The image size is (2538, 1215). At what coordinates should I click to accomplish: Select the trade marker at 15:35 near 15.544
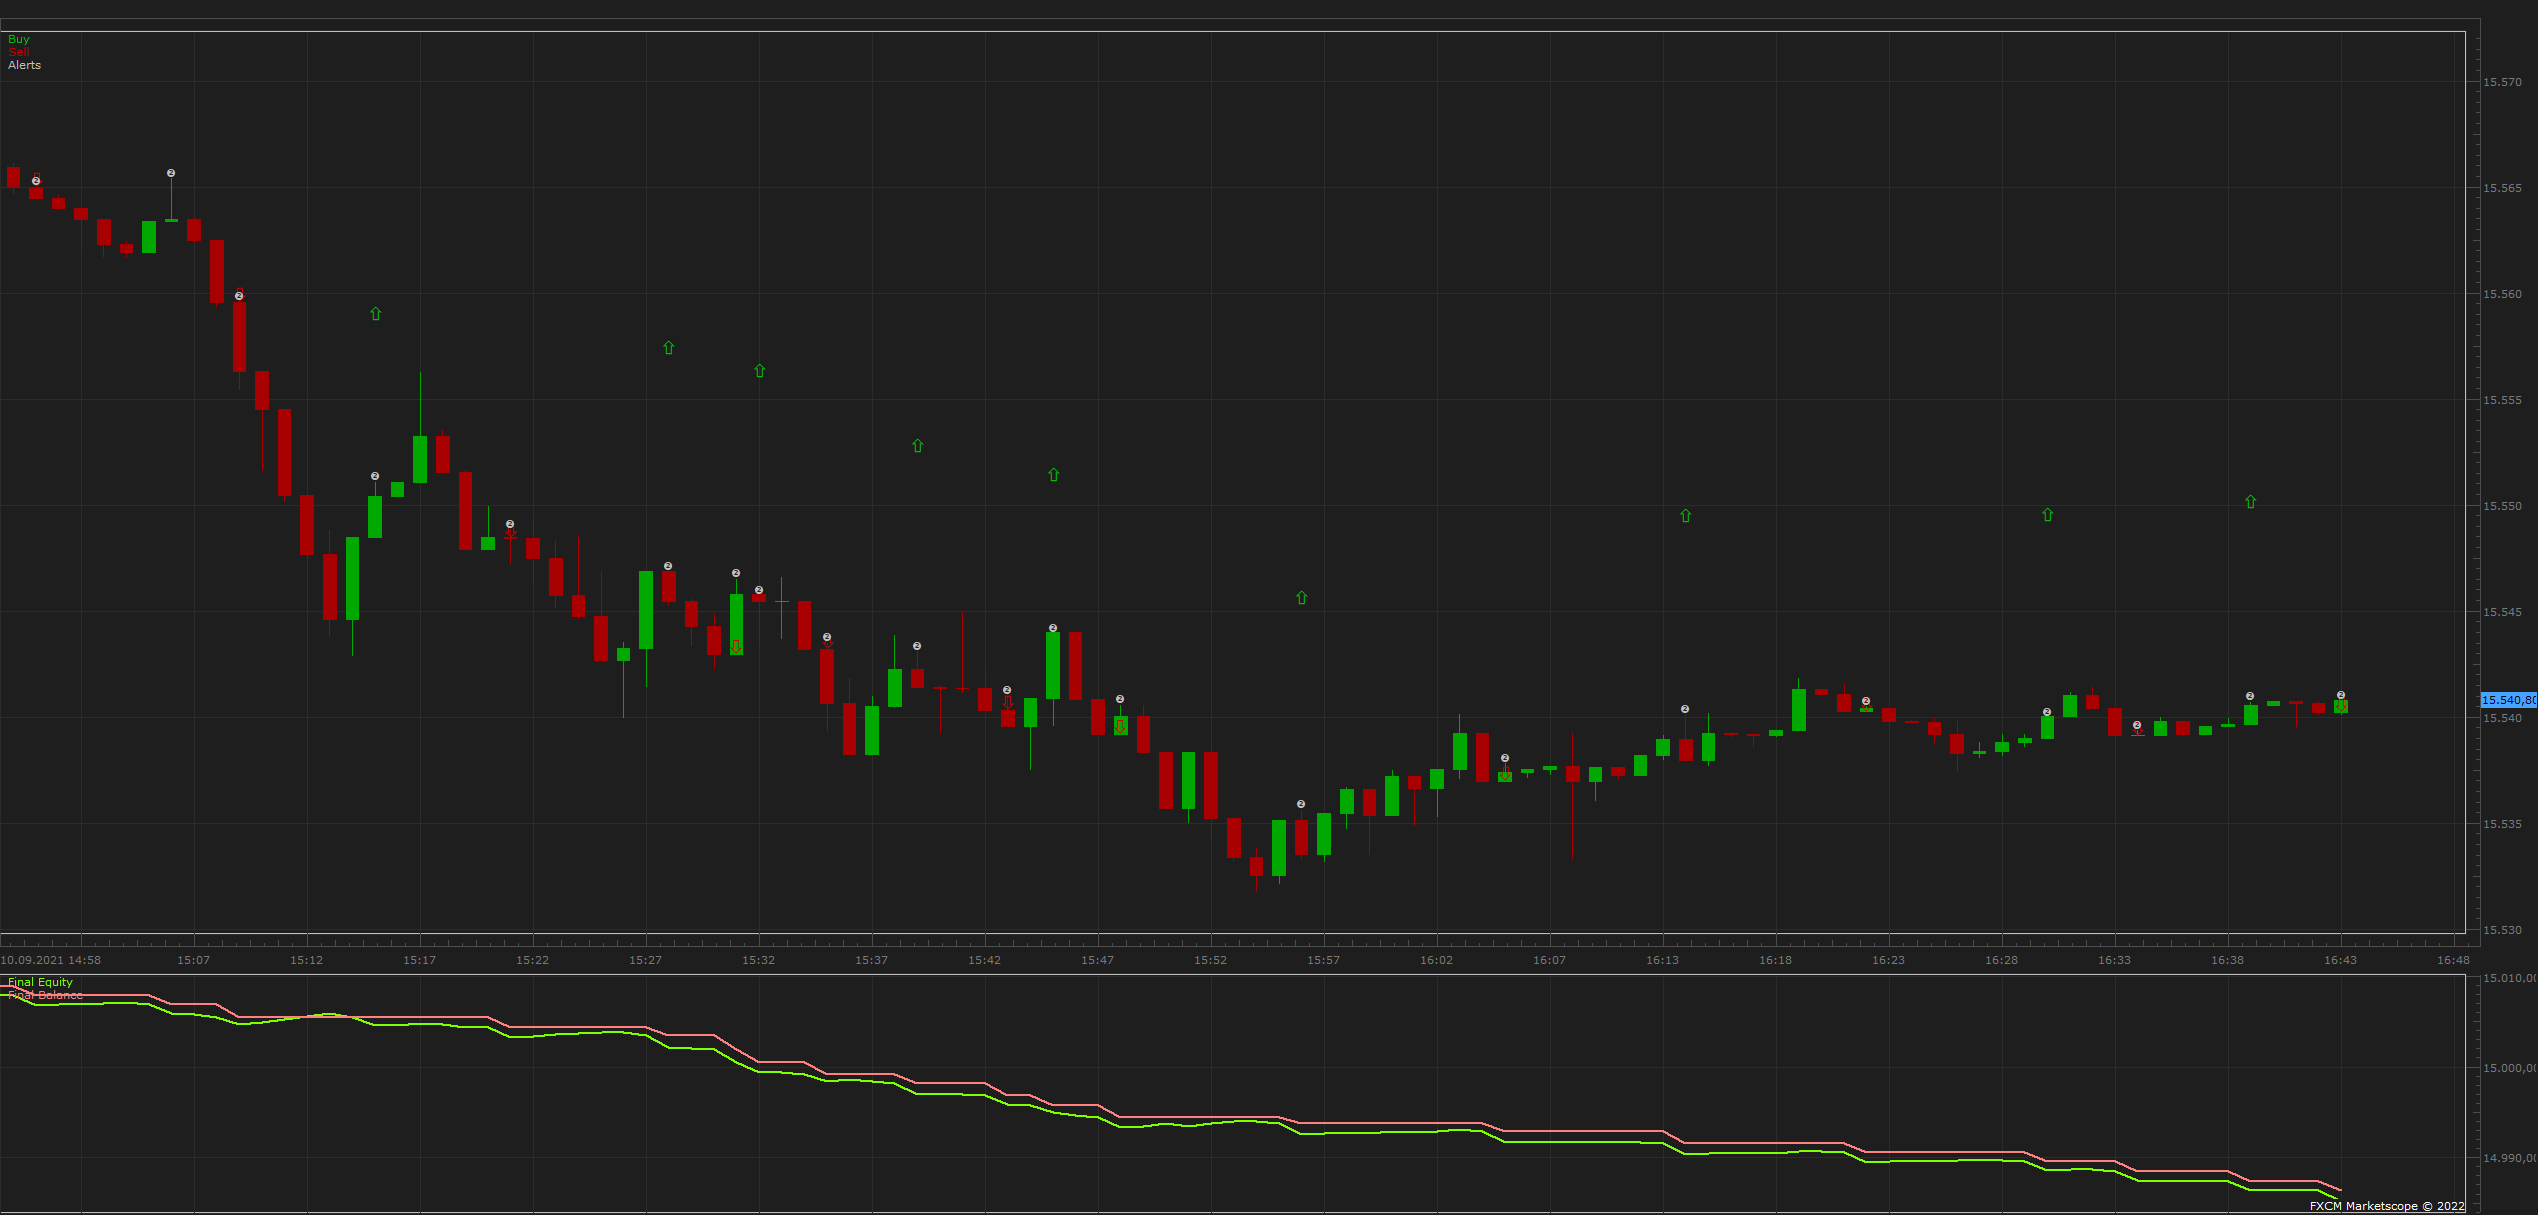(827, 637)
